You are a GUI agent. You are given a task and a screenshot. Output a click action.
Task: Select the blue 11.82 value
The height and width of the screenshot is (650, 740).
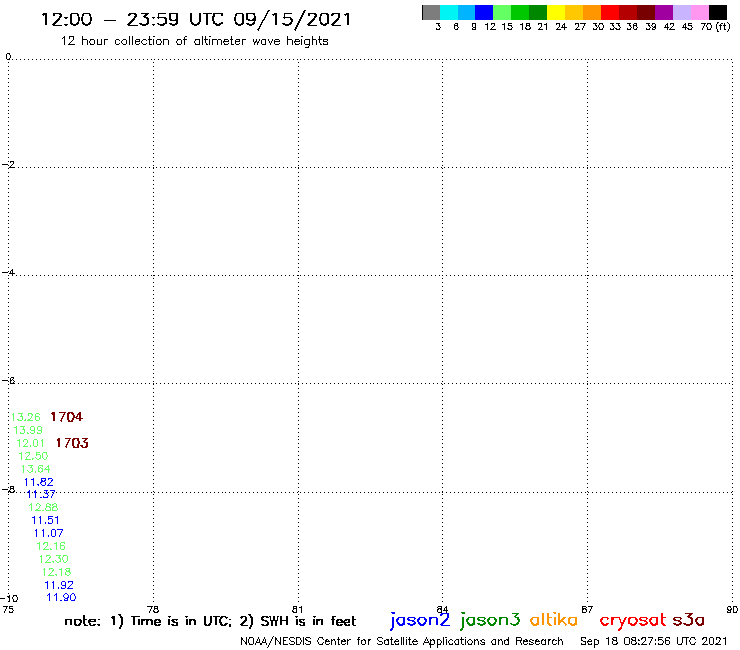[x=39, y=482]
